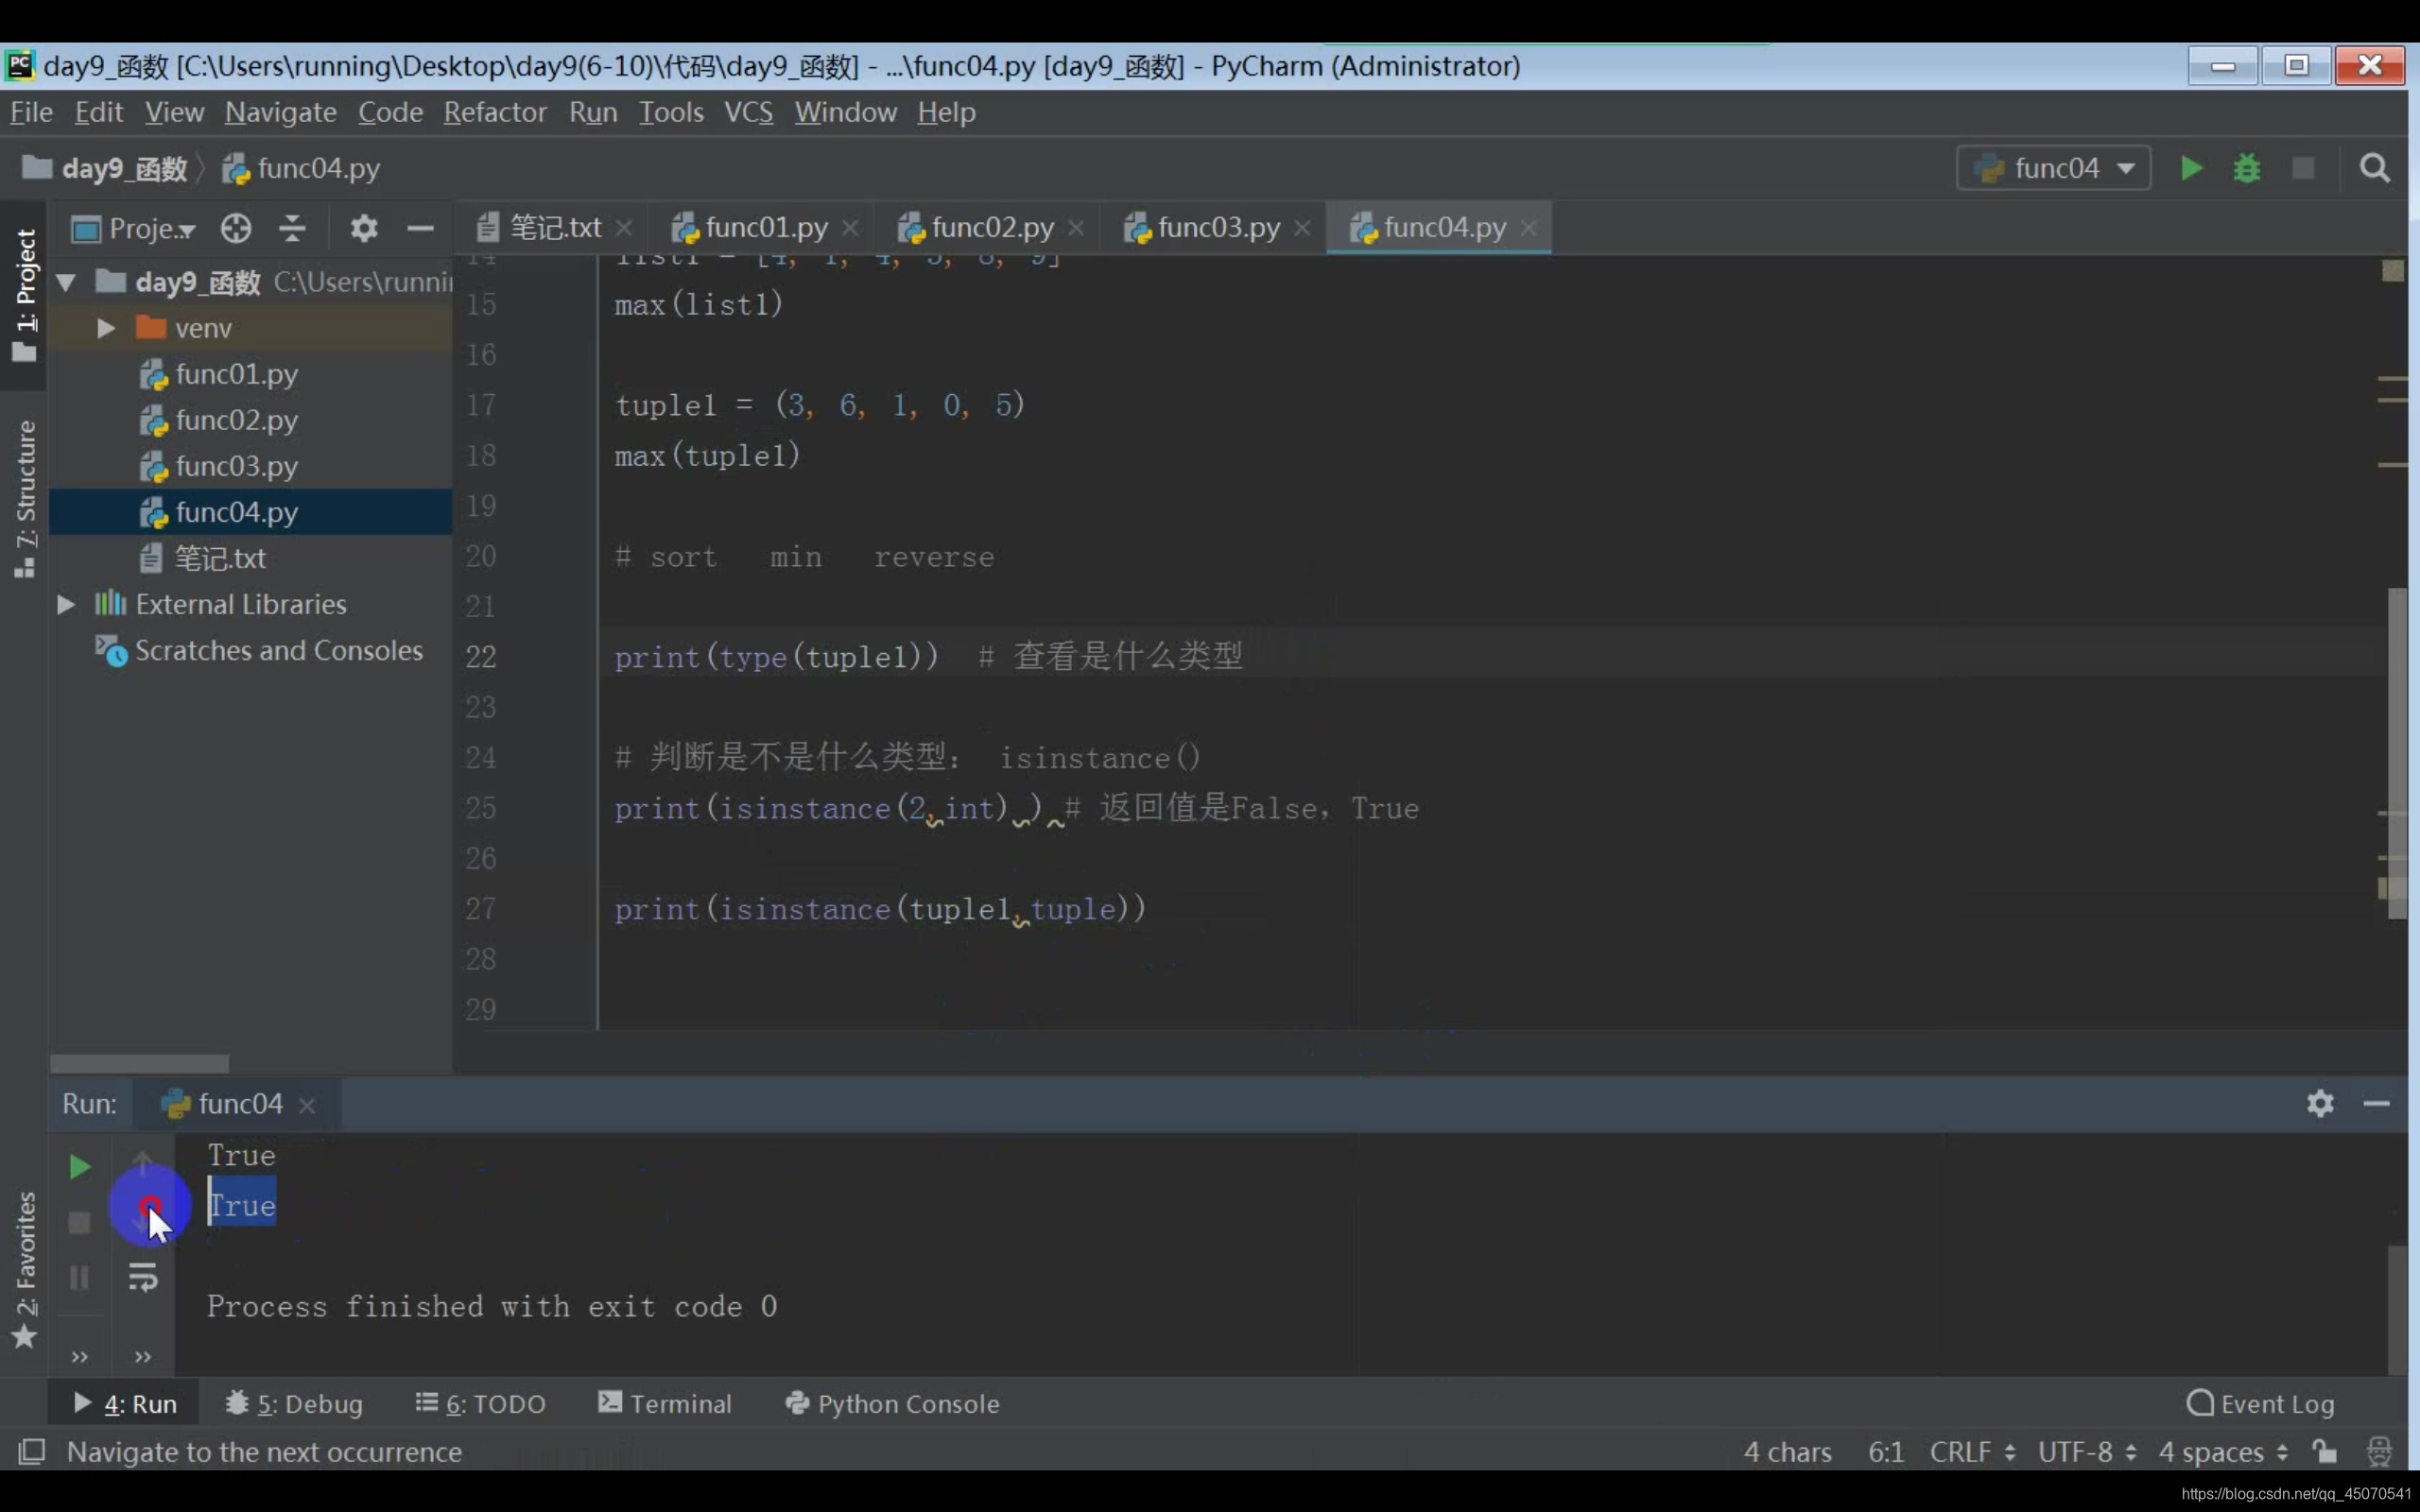Image resolution: width=2420 pixels, height=1512 pixels.
Task: Start debugging with the bug icon
Action: pos(2246,168)
